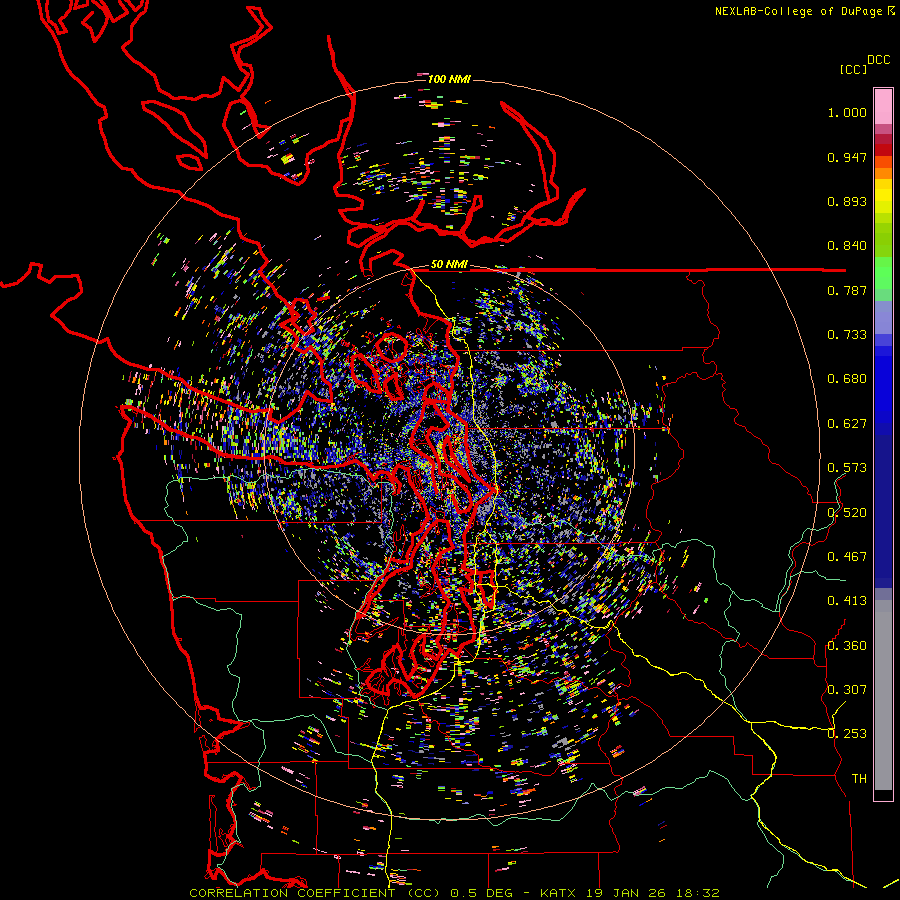Click the 18:32 timestamp in caption
Viewport: 900px width, 900px height.
(x=696, y=893)
